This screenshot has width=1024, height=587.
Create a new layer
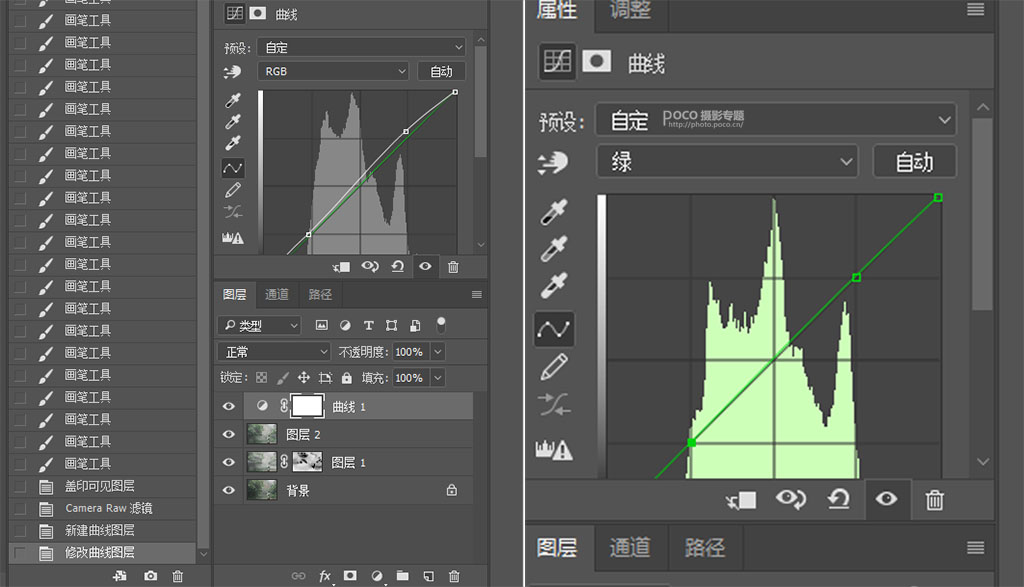click(428, 576)
